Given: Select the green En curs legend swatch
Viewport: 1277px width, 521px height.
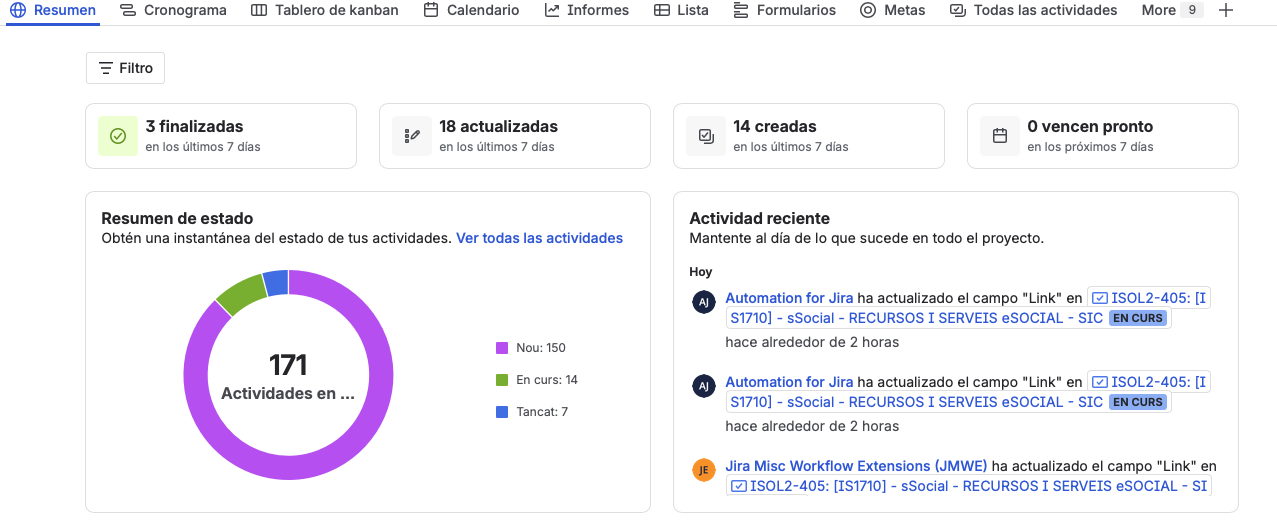Looking at the screenshot, I should (502, 380).
